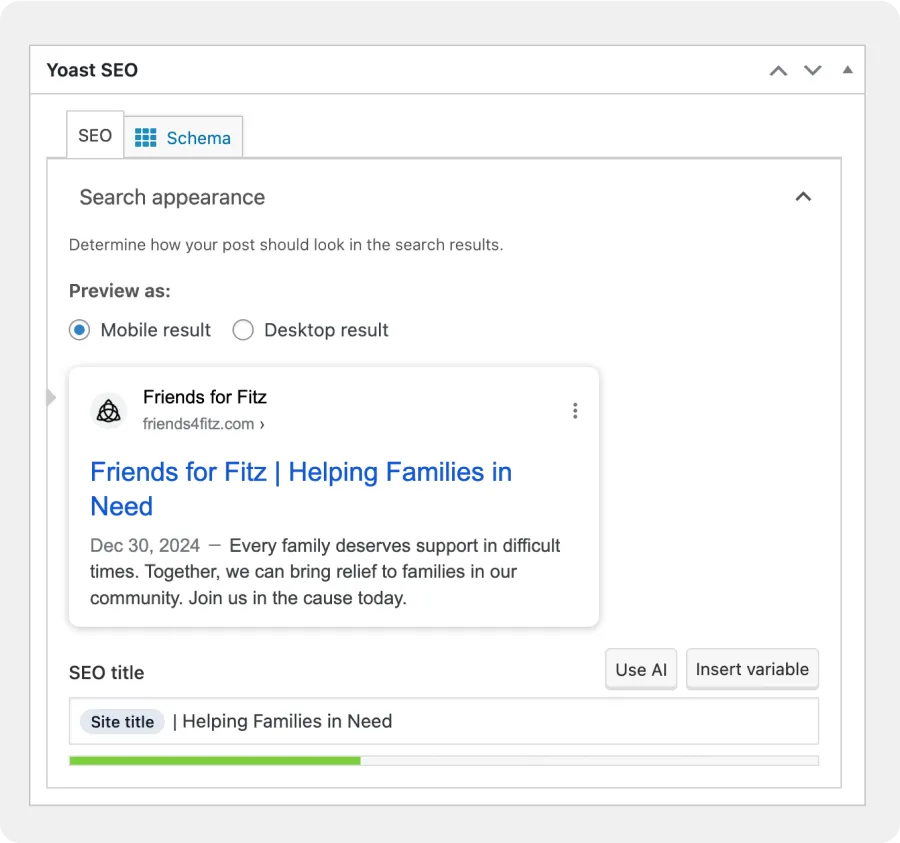Collapse the Search appearance section
This screenshot has height=843, width=900.
[x=803, y=197]
